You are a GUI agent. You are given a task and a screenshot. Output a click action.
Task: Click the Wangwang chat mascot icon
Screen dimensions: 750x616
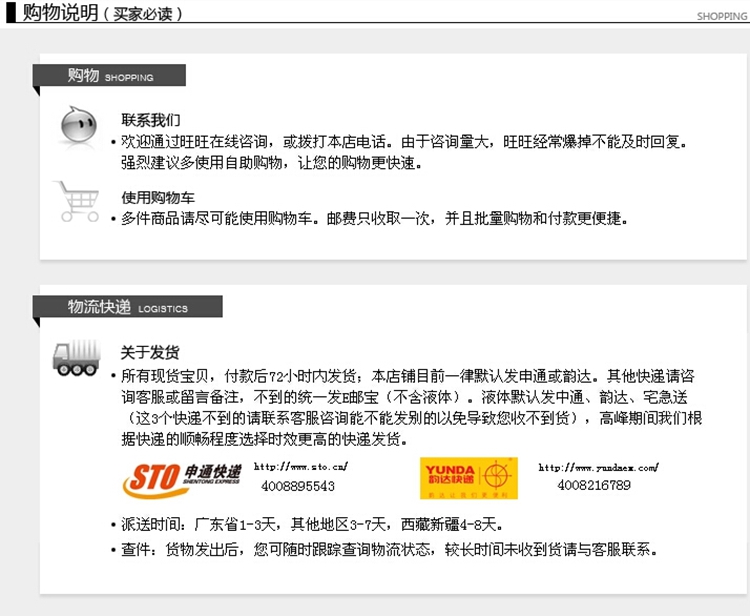[x=78, y=125]
